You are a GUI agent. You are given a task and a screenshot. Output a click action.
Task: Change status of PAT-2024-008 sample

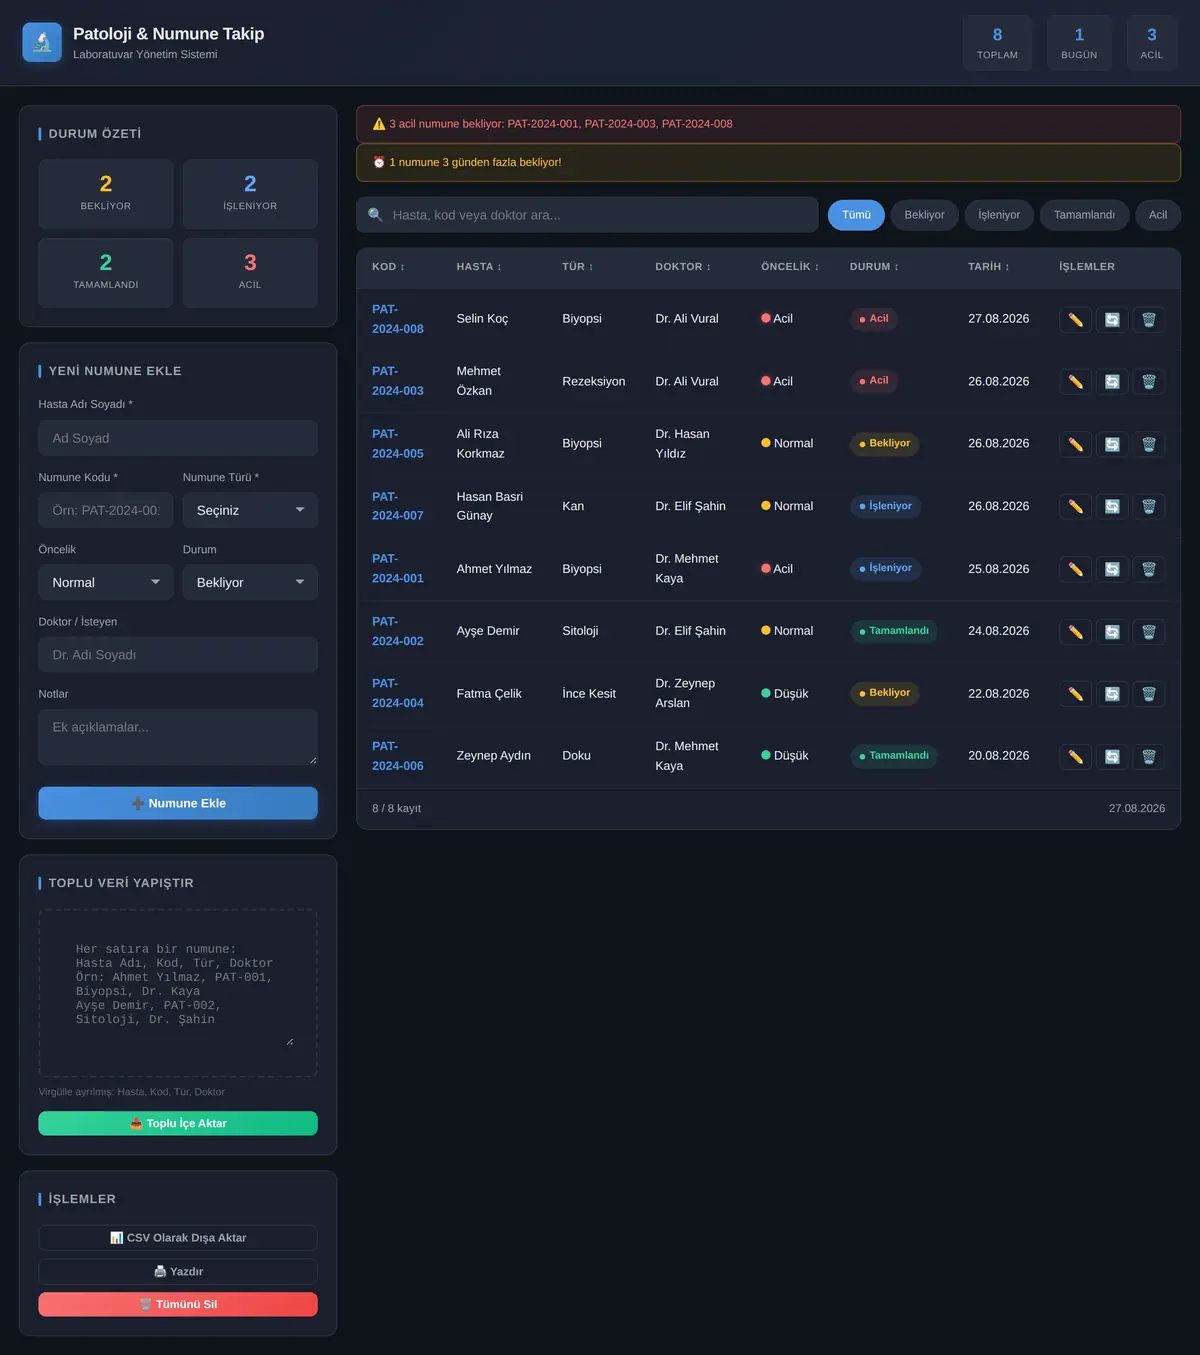click(x=1112, y=320)
